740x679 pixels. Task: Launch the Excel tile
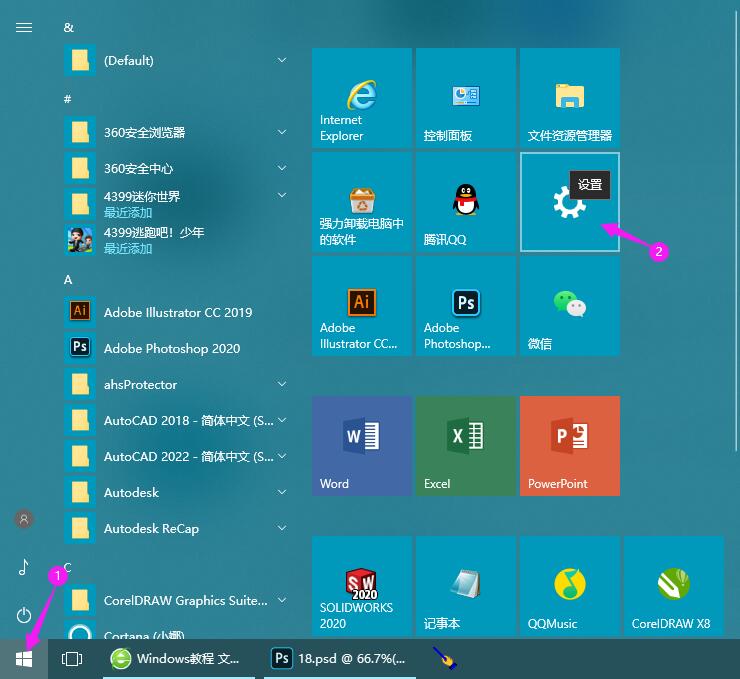[x=466, y=446]
